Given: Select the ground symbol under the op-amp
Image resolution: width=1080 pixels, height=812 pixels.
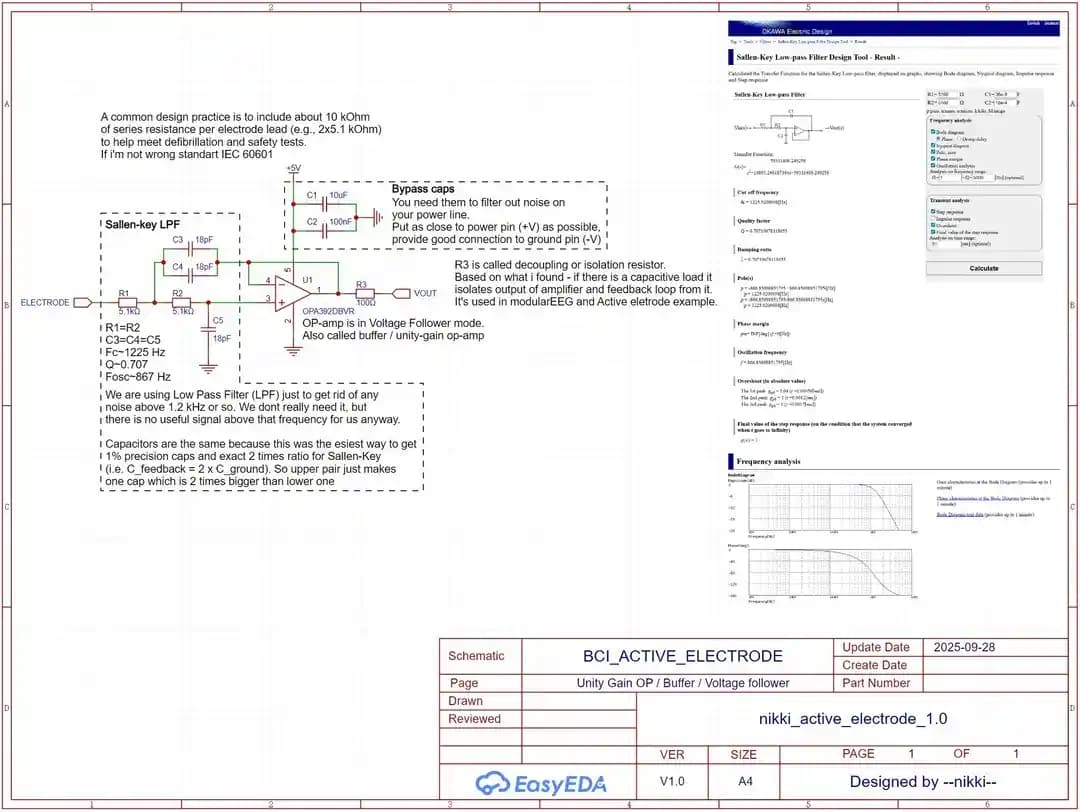Looking at the screenshot, I should [x=291, y=349].
